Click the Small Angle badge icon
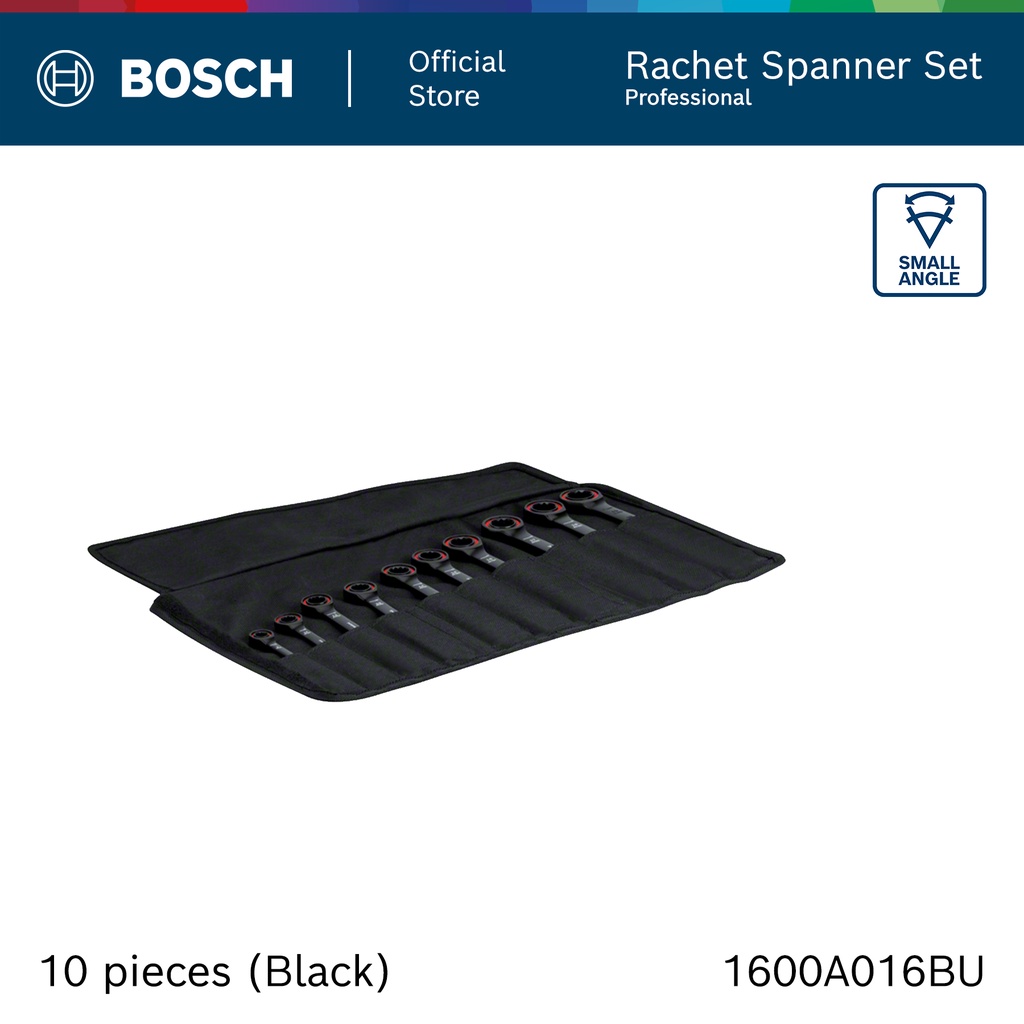This screenshot has height=1024, width=1024. pos(929,240)
